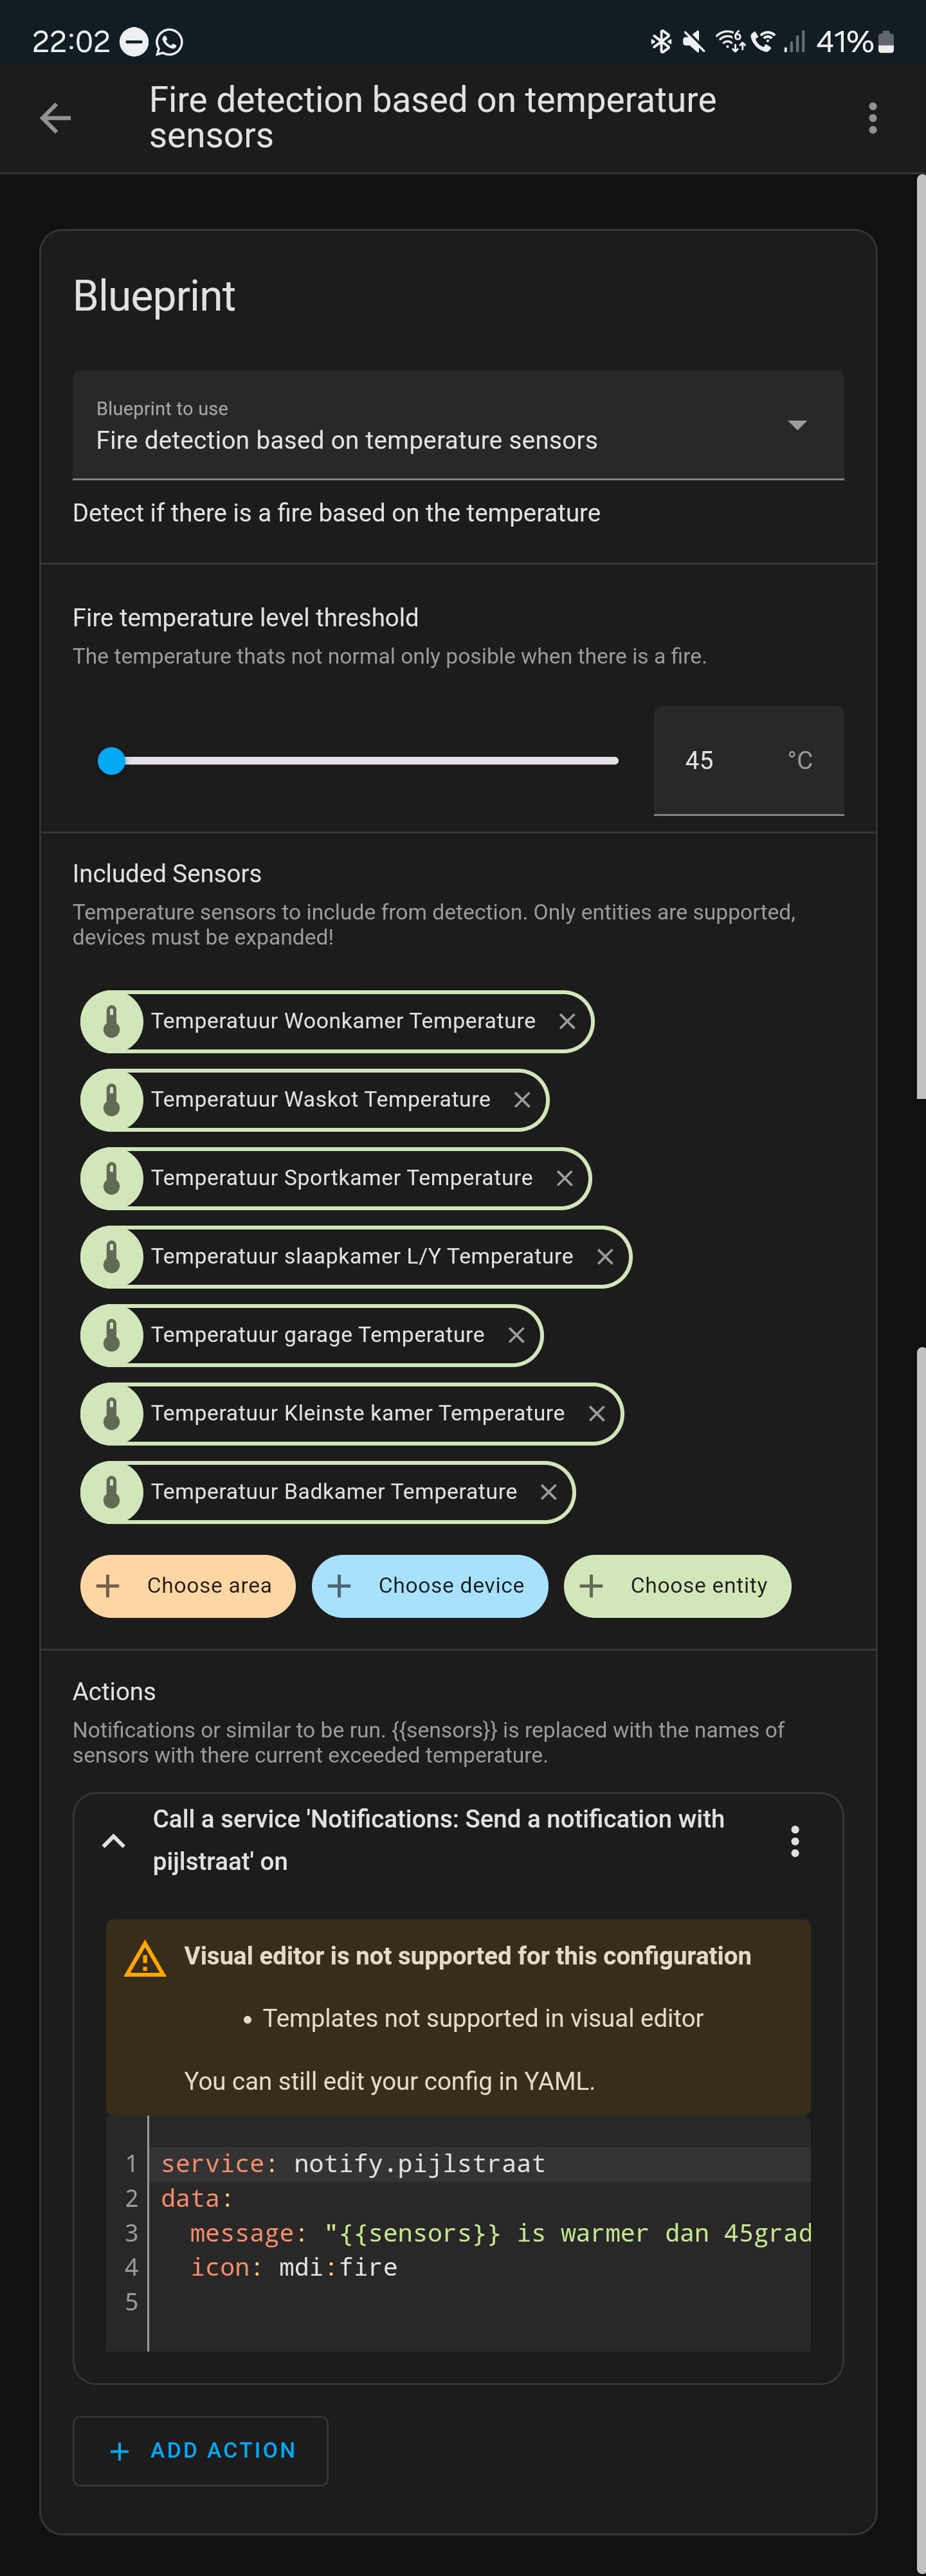
Task: Click the thermometer icon on Temperatuur Badkamer chip
Action: point(113,1491)
